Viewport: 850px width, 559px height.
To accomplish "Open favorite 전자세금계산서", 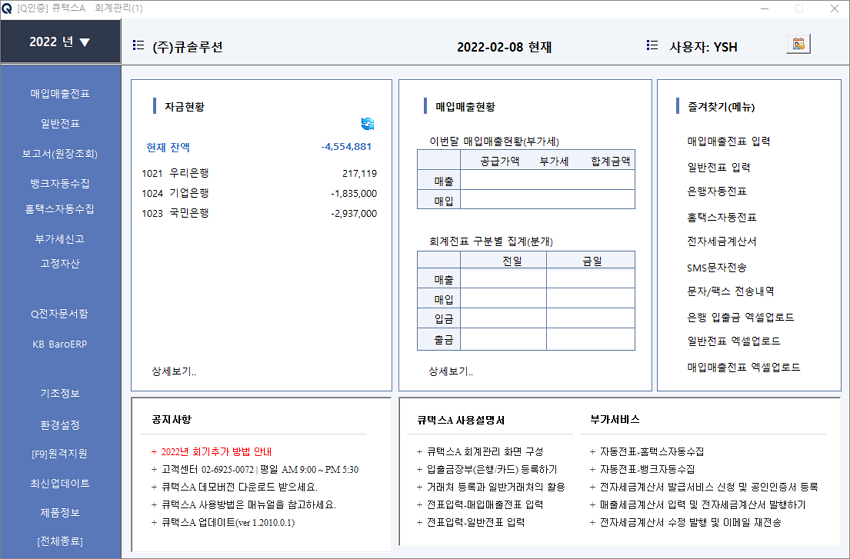I will point(722,242).
